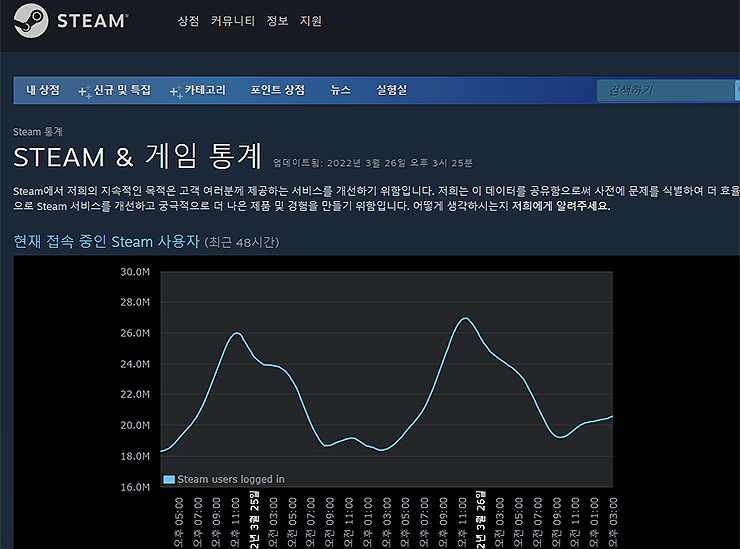The height and width of the screenshot is (549, 740).
Task: Click the 3월 26일 date marker on axis
Action: (481, 519)
